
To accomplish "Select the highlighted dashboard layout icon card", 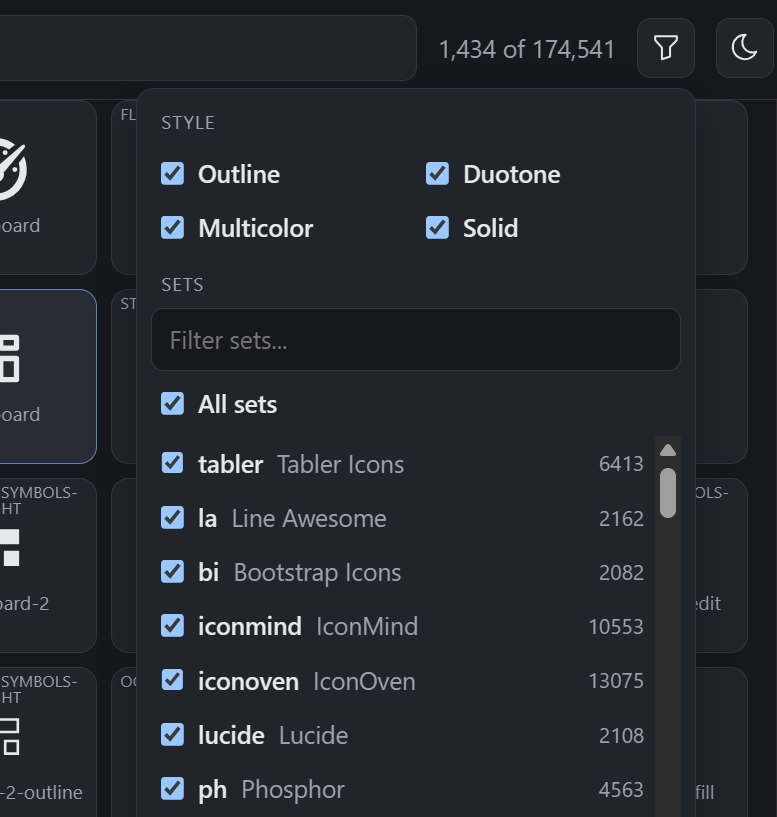I will click(48, 376).
